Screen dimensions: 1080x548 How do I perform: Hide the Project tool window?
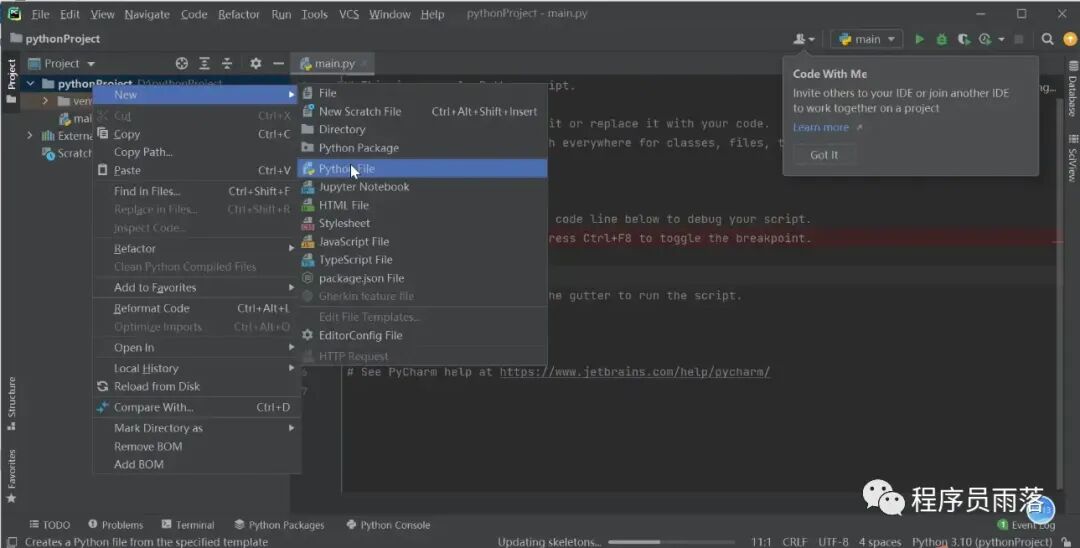click(278, 63)
